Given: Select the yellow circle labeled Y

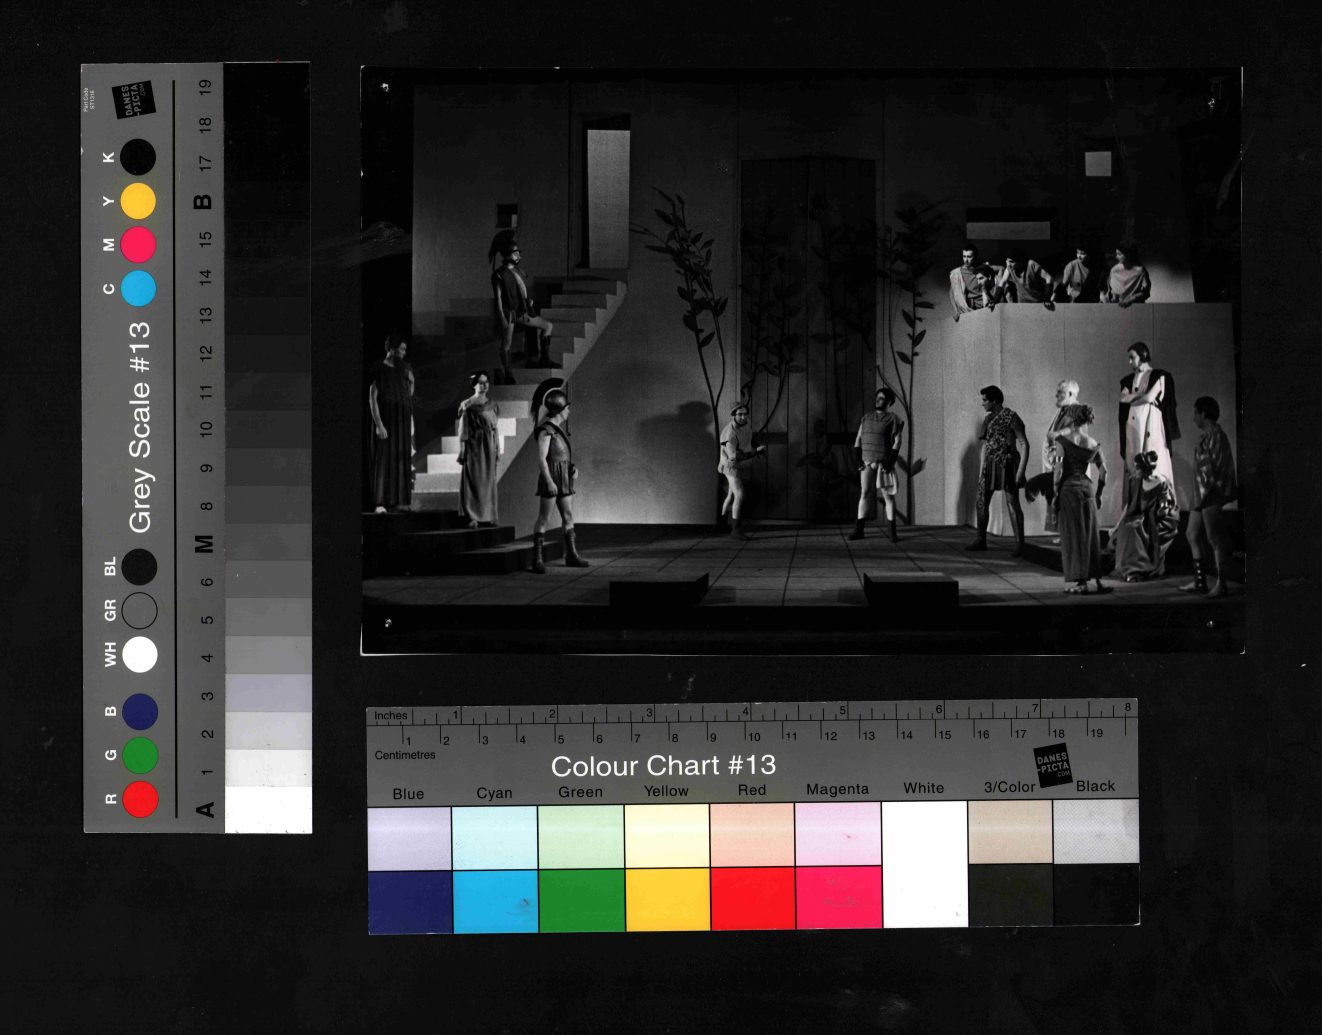Looking at the screenshot, I should click(x=138, y=201).
